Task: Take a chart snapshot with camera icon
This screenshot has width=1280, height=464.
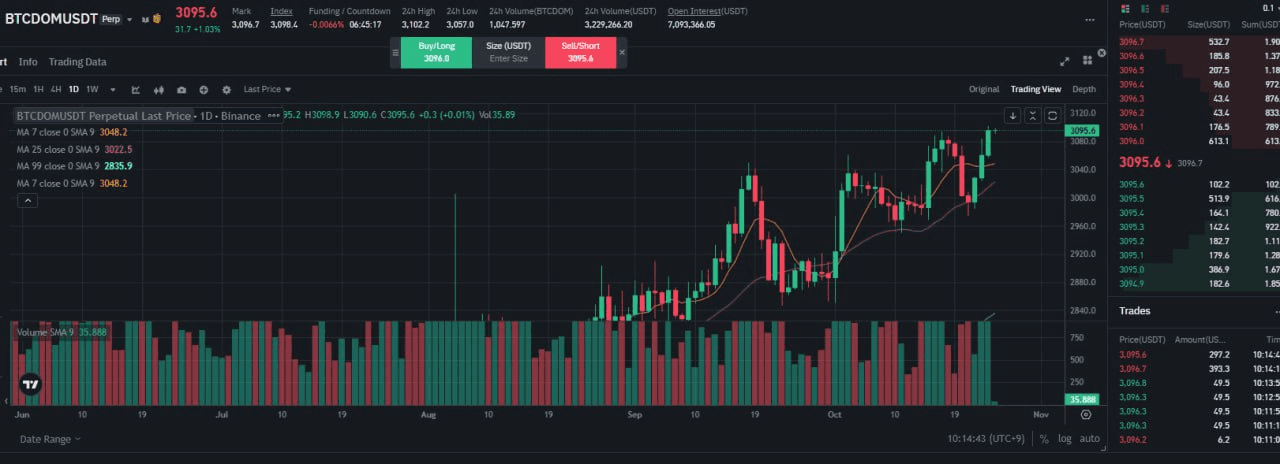Action: (181, 90)
